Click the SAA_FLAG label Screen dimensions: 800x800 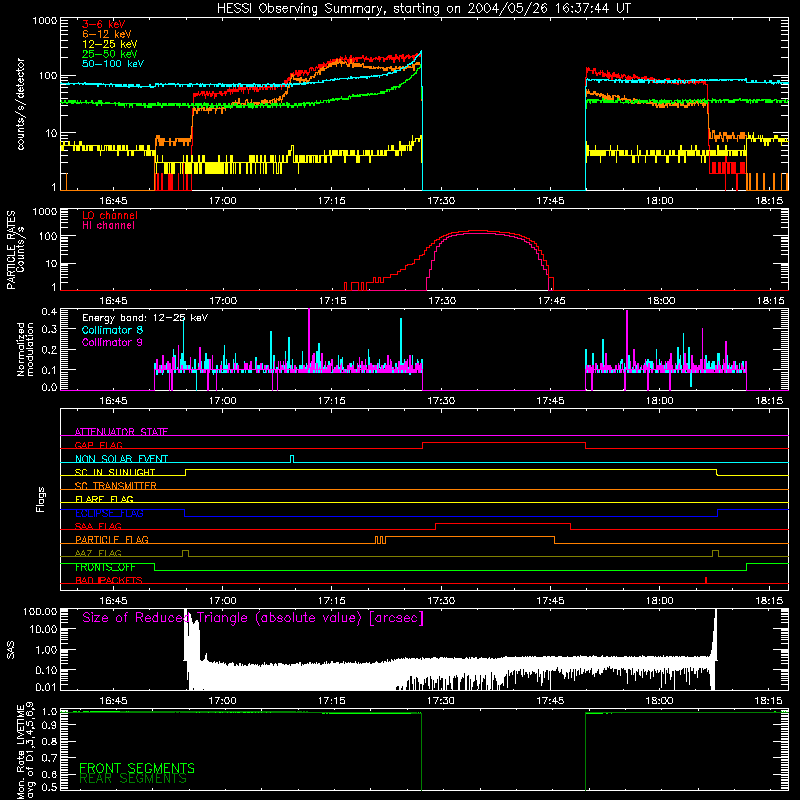pos(98,526)
